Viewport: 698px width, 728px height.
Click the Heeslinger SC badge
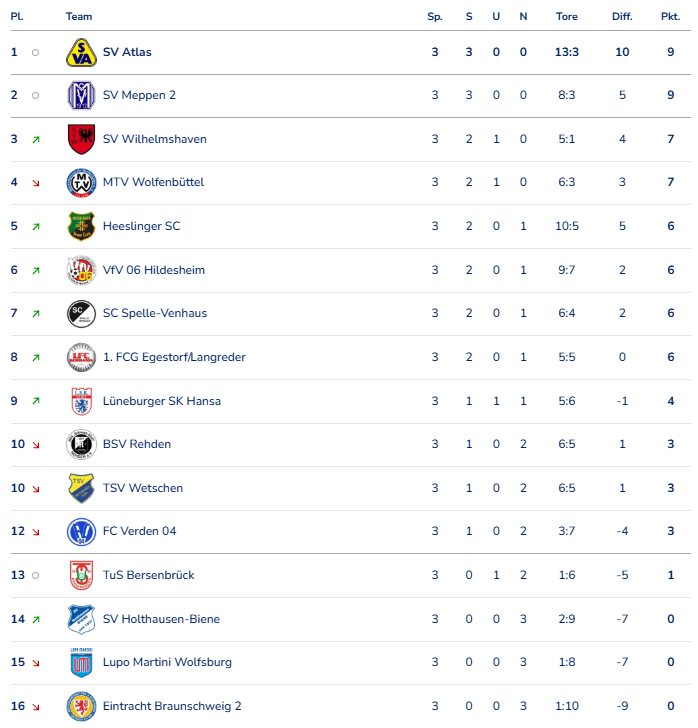(x=81, y=226)
